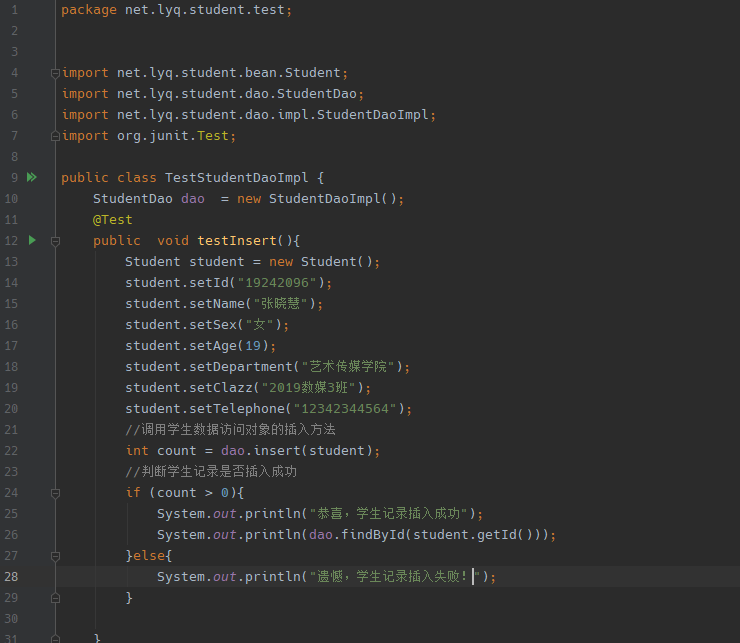Image resolution: width=740 pixels, height=643 pixels.
Task: Click org.junit.Test import statement
Action: click(x=149, y=136)
